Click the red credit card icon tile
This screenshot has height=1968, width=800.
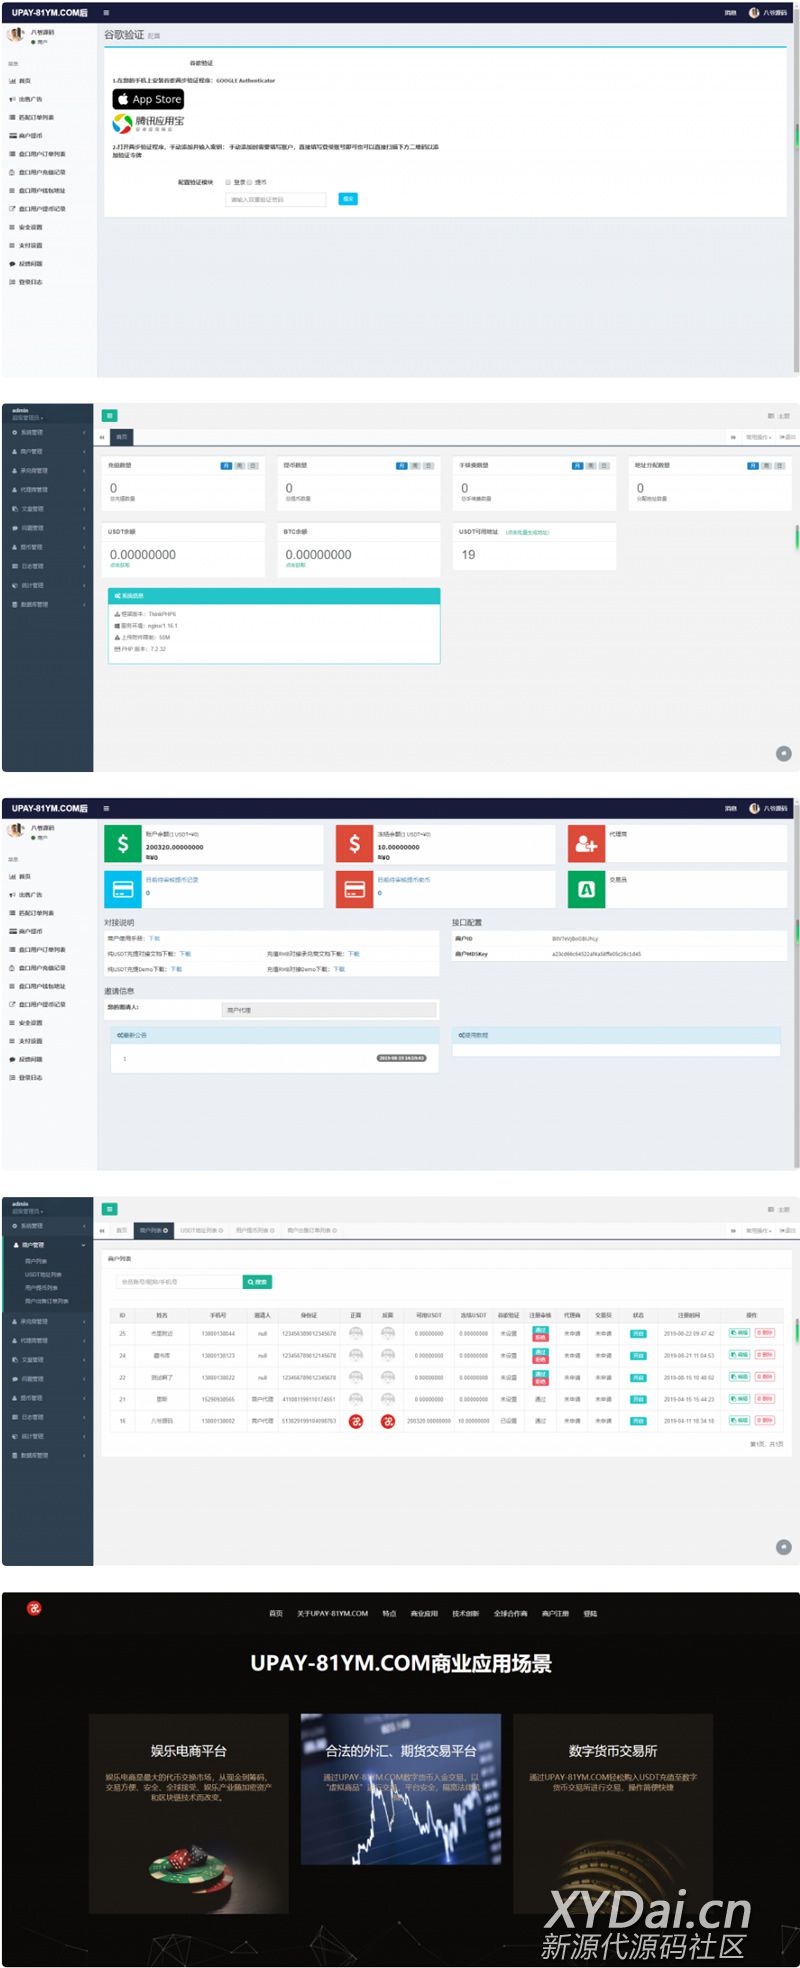(x=354, y=889)
